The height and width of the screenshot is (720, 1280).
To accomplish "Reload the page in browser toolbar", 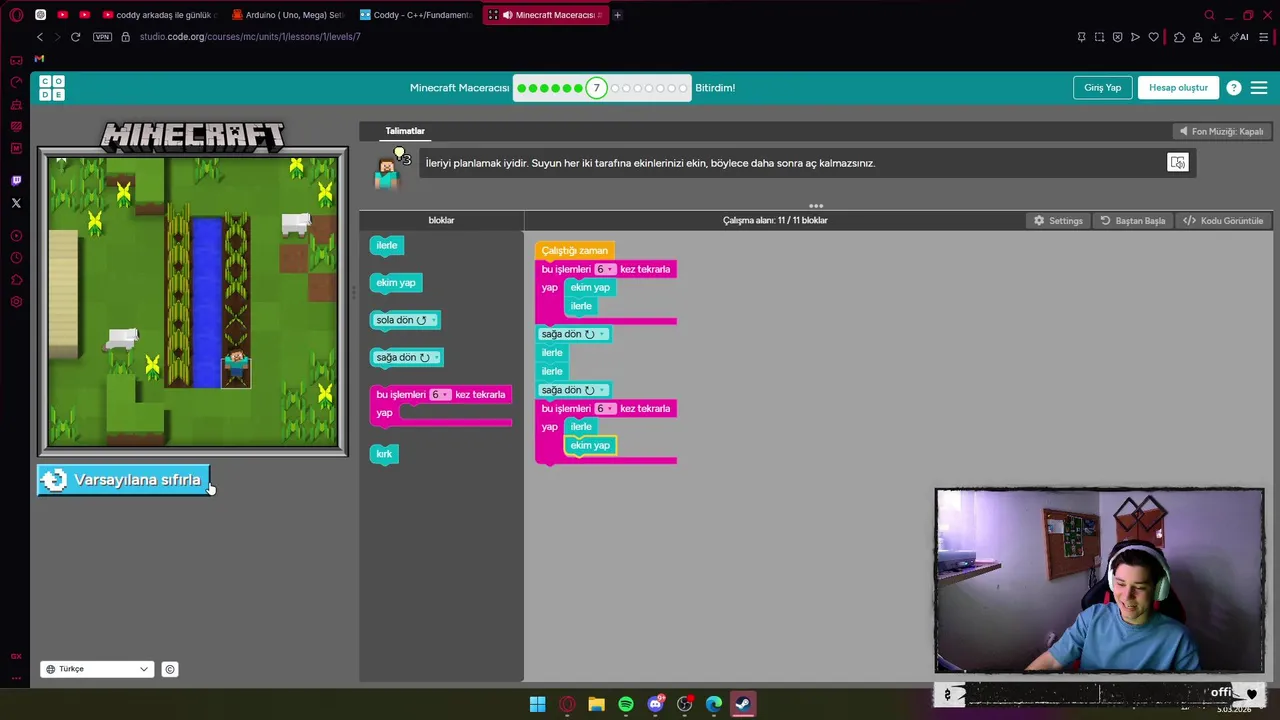I will coord(75,37).
